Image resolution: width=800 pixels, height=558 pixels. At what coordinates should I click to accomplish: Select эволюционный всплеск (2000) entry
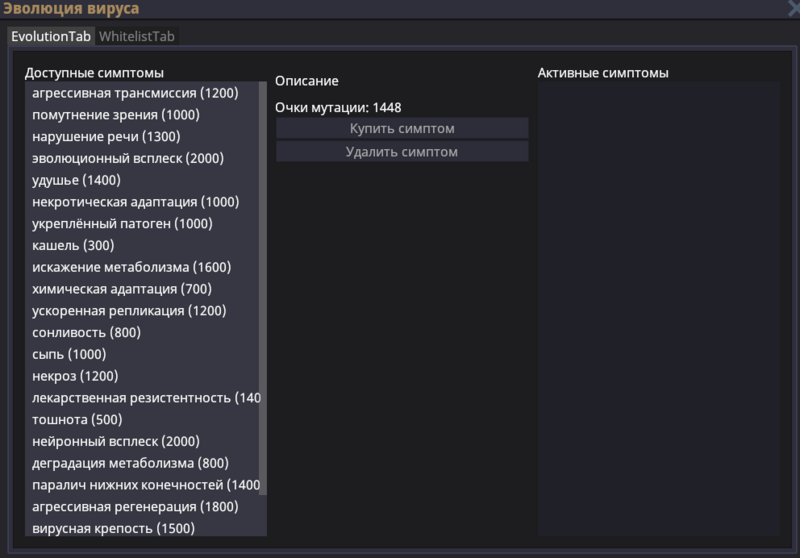(128, 158)
